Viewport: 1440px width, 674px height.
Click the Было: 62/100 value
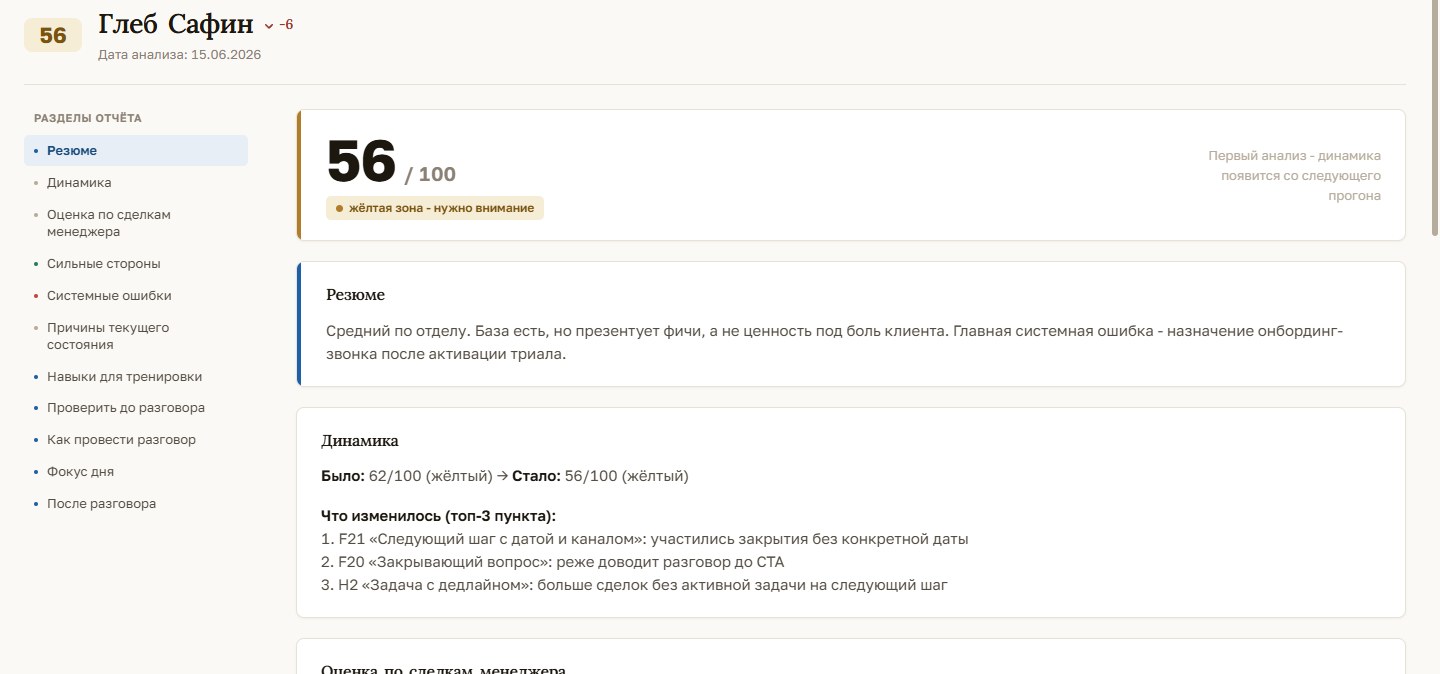pyautogui.click(x=407, y=477)
